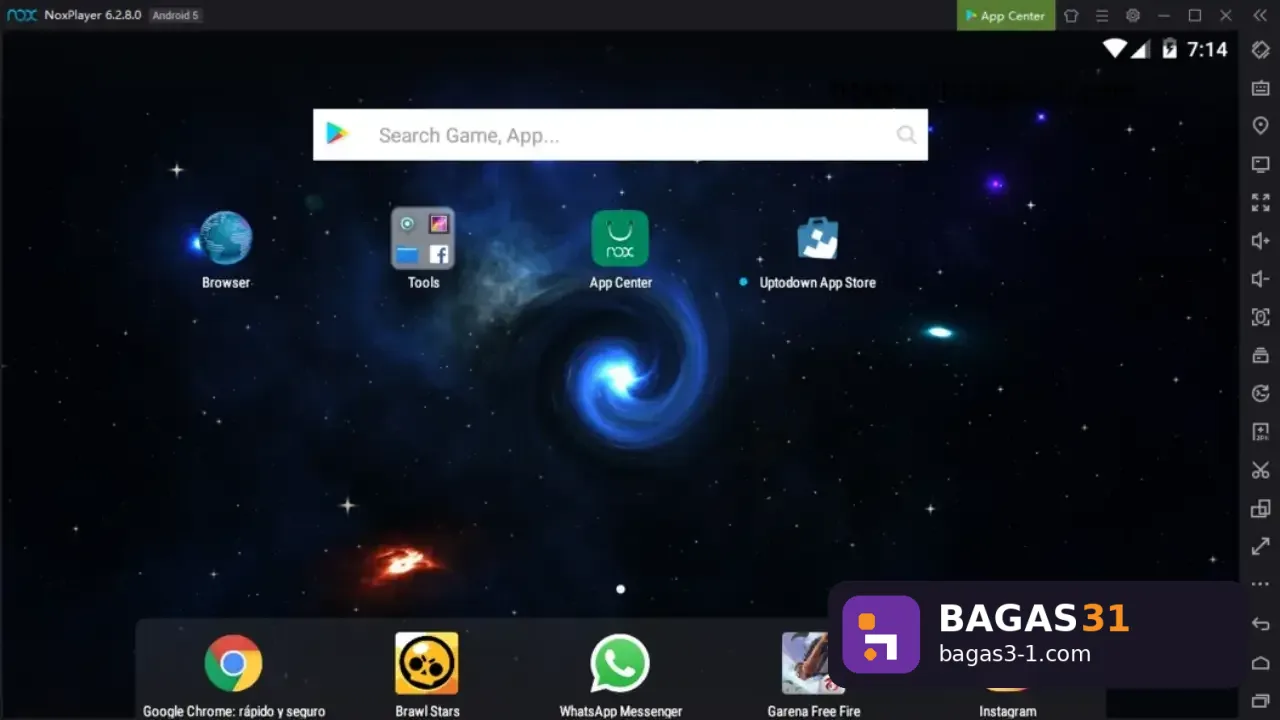Click the 7:14 clock in status bar
Viewport: 1280px width, 720px height.
tap(1207, 49)
